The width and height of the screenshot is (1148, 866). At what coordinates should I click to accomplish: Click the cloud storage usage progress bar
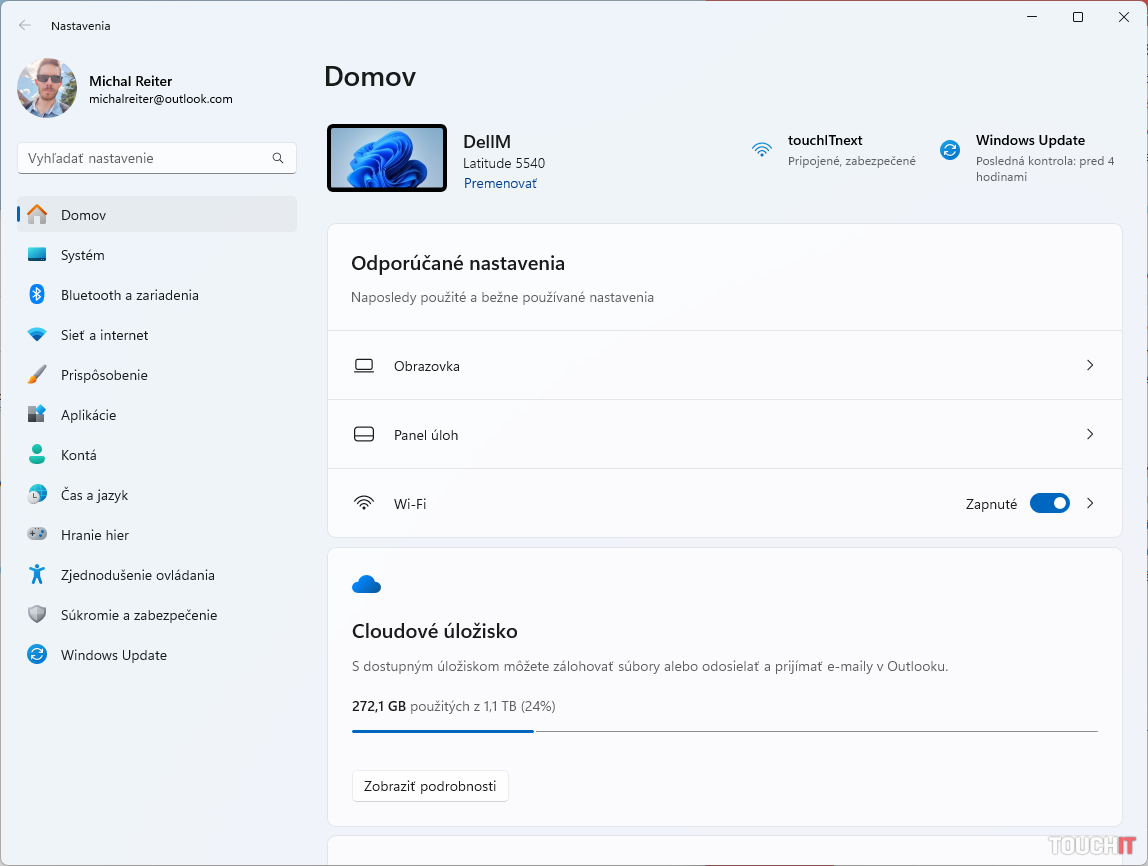(x=724, y=731)
